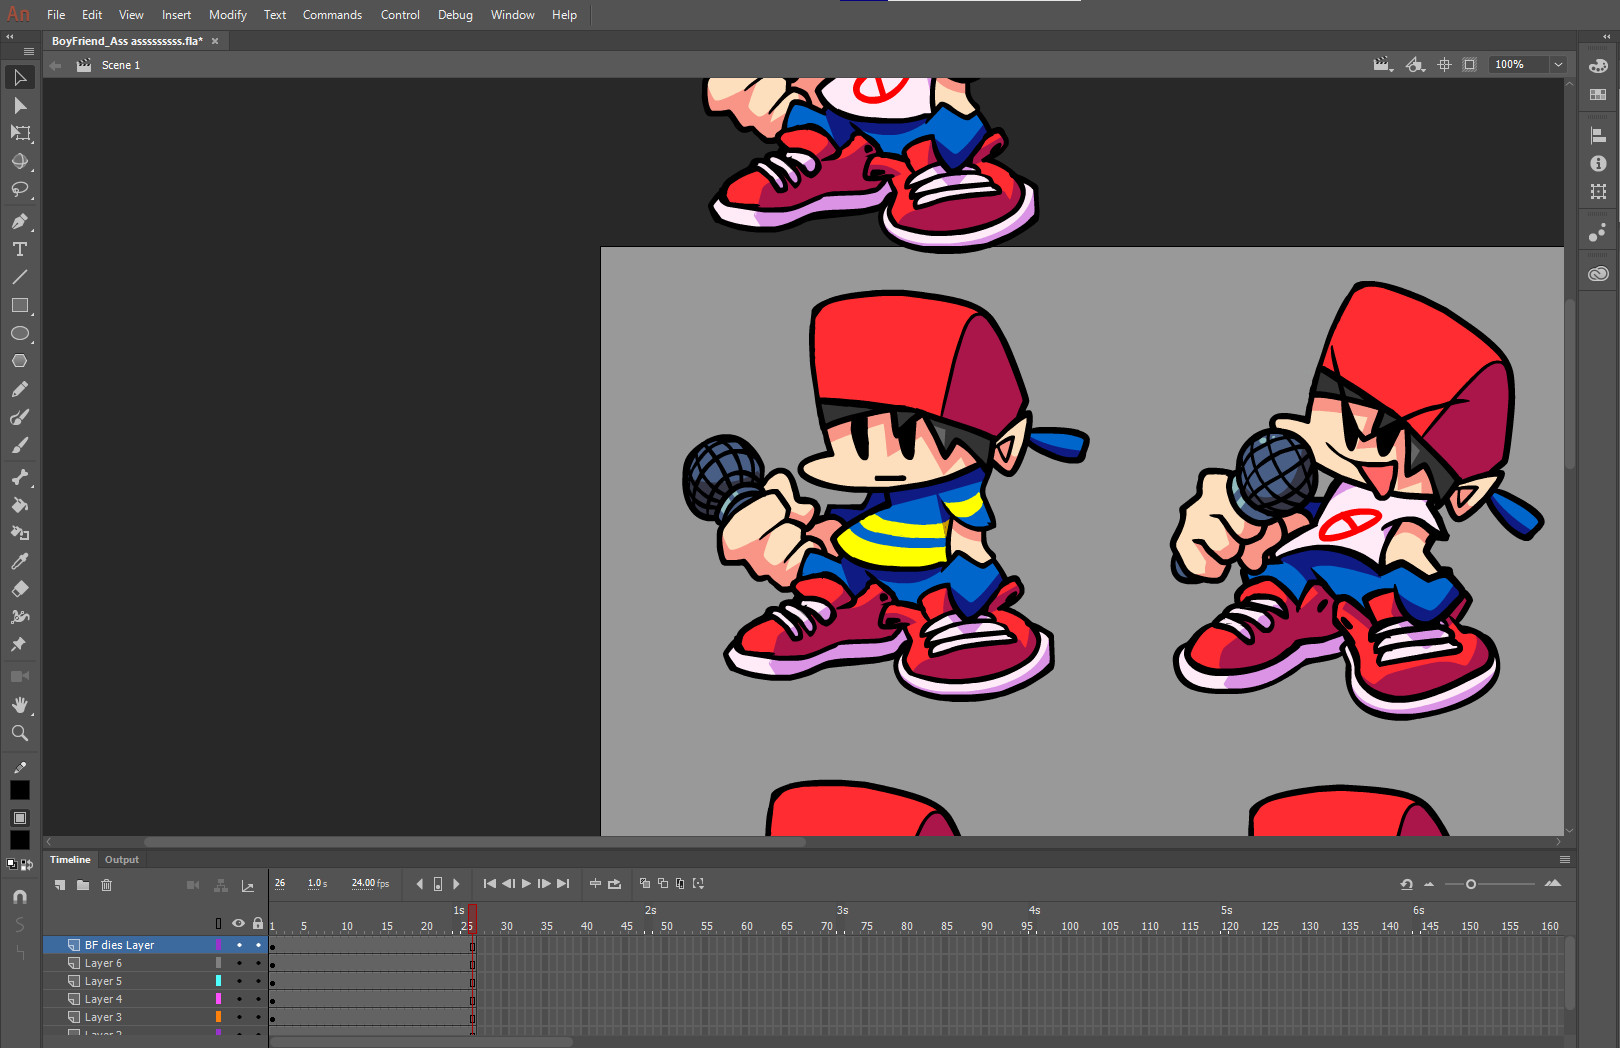Screen dimensions: 1620x1048
Task: Toggle clip content outside the stage
Action: [1469, 64]
